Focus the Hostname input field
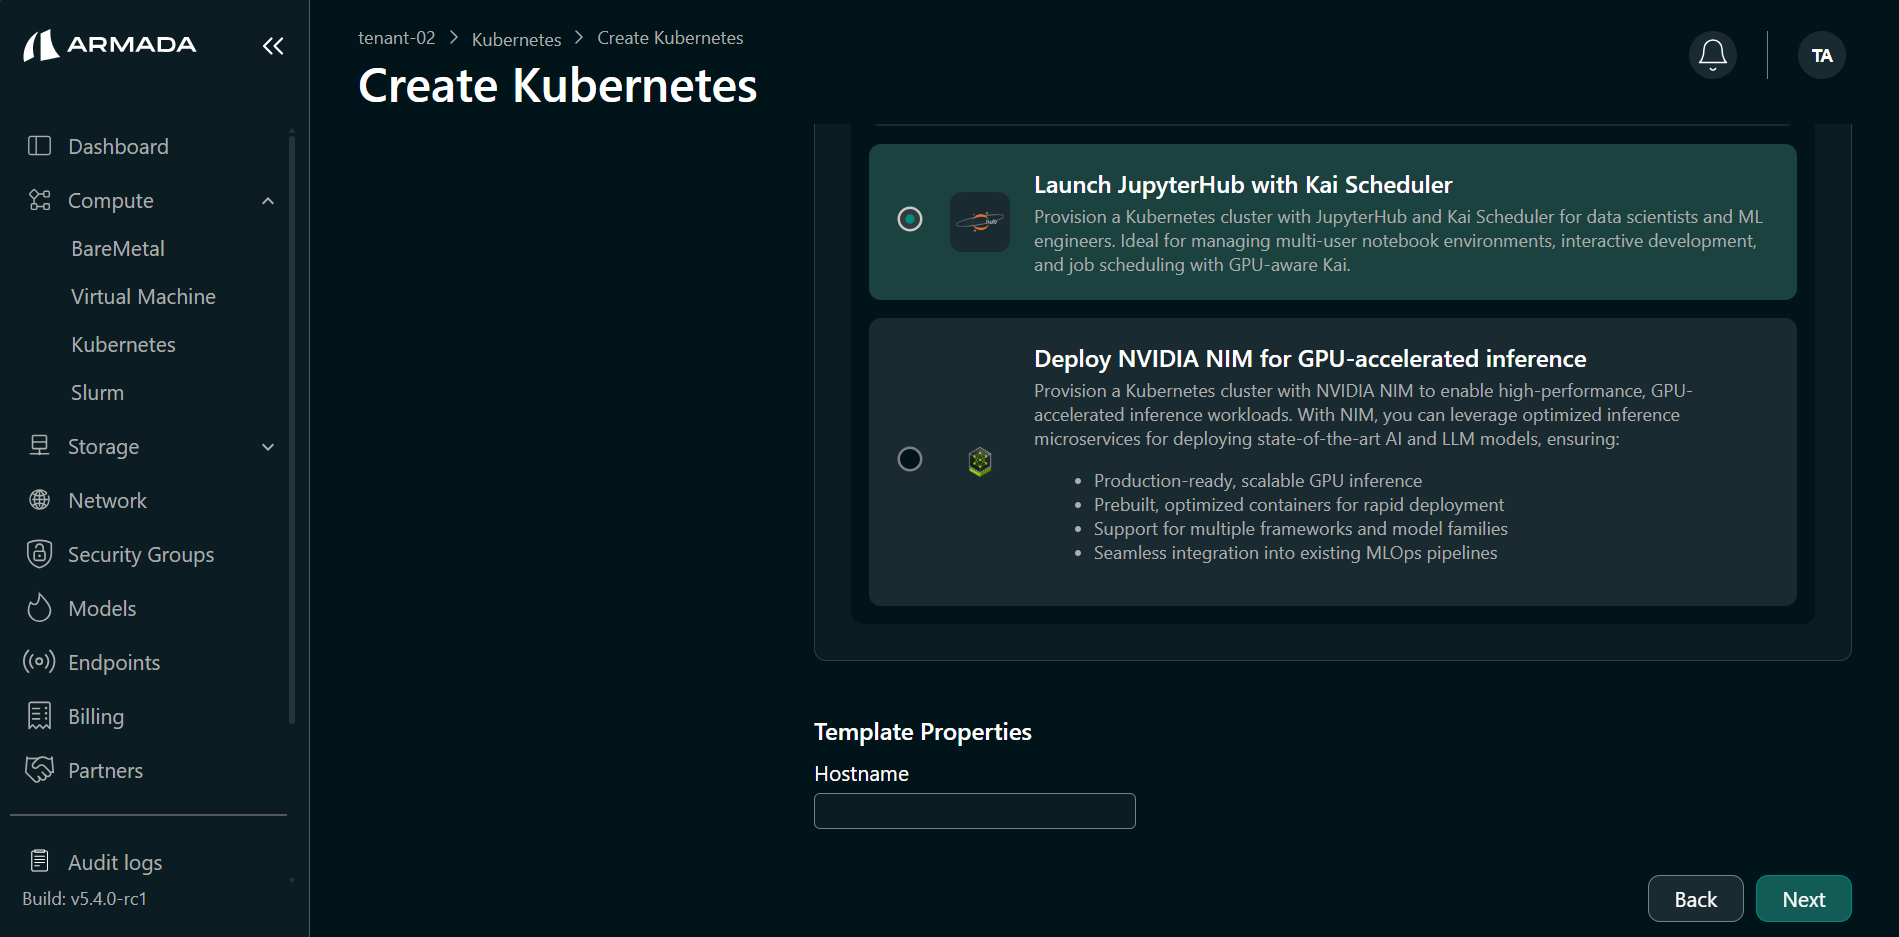The height and width of the screenshot is (937, 1899). (975, 811)
